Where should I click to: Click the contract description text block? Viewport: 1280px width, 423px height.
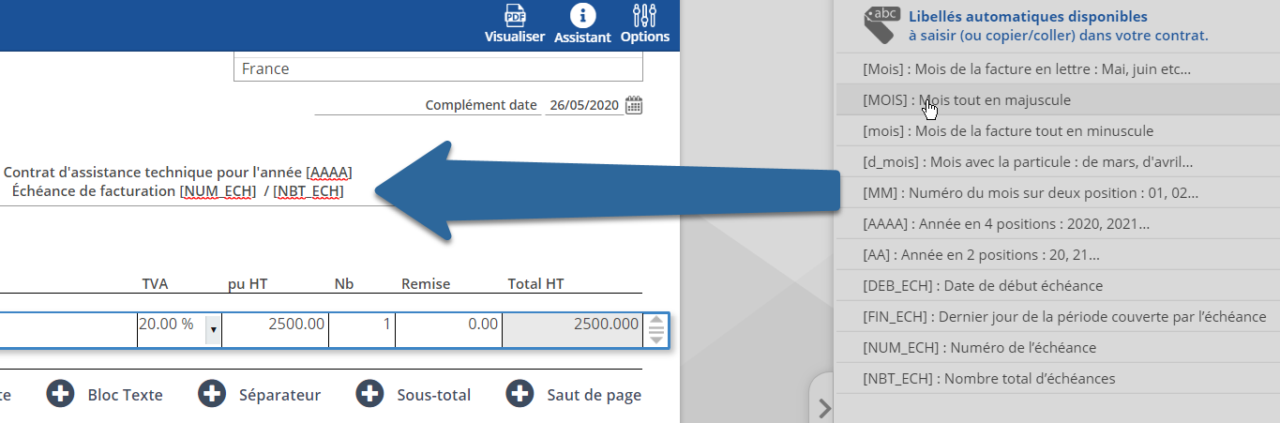178,181
